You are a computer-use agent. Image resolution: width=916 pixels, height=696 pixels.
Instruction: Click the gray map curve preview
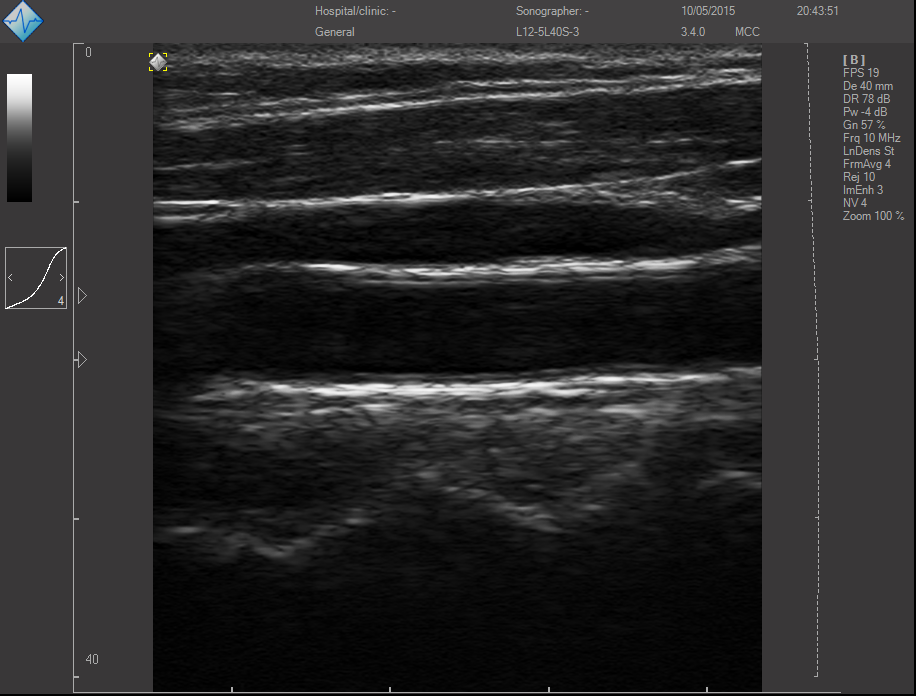click(x=36, y=278)
